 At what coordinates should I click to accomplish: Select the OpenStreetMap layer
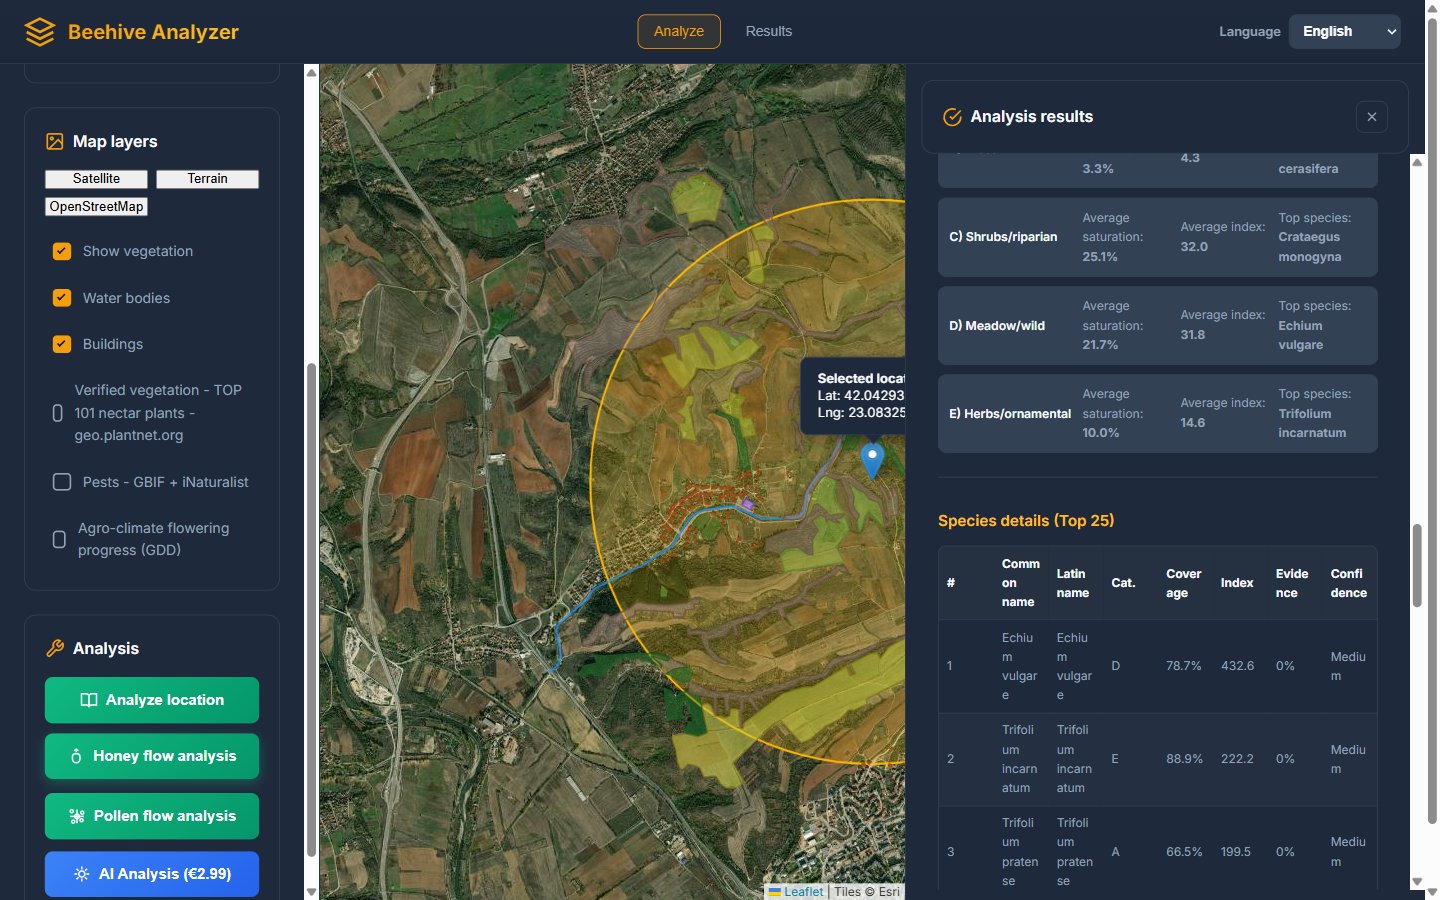coord(96,207)
